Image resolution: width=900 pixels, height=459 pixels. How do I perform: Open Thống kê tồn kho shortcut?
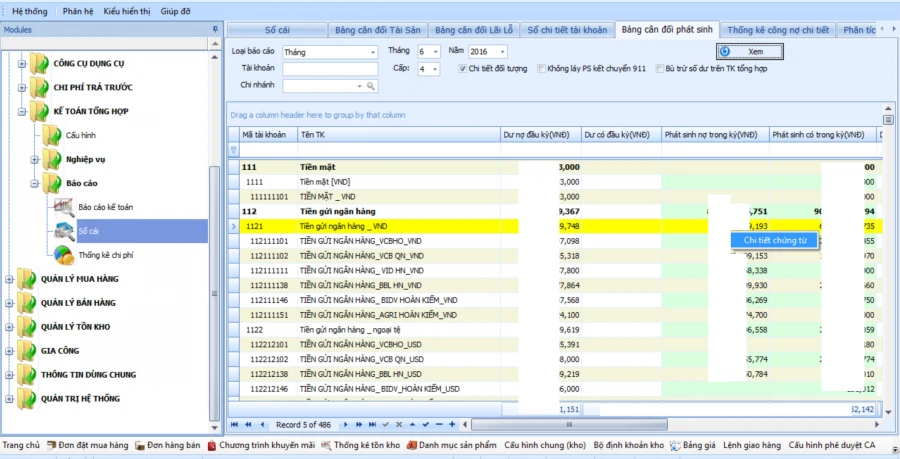tap(360, 445)
